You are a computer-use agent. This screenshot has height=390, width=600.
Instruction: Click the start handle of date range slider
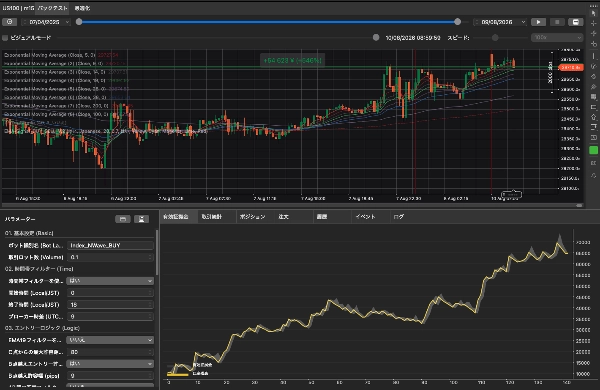(x=79, y=22)
